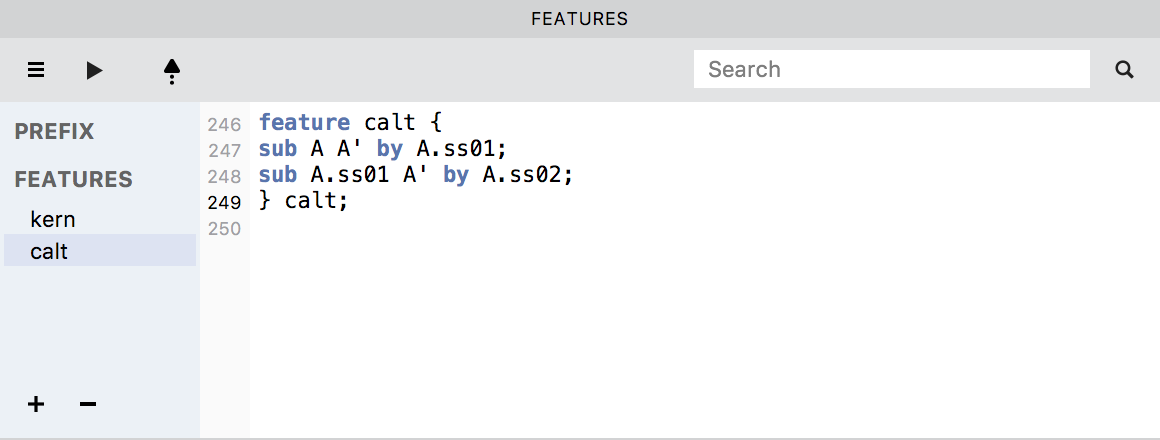Select the kern feature in the sidebar

pyautogui.click(x=53, y=219)
